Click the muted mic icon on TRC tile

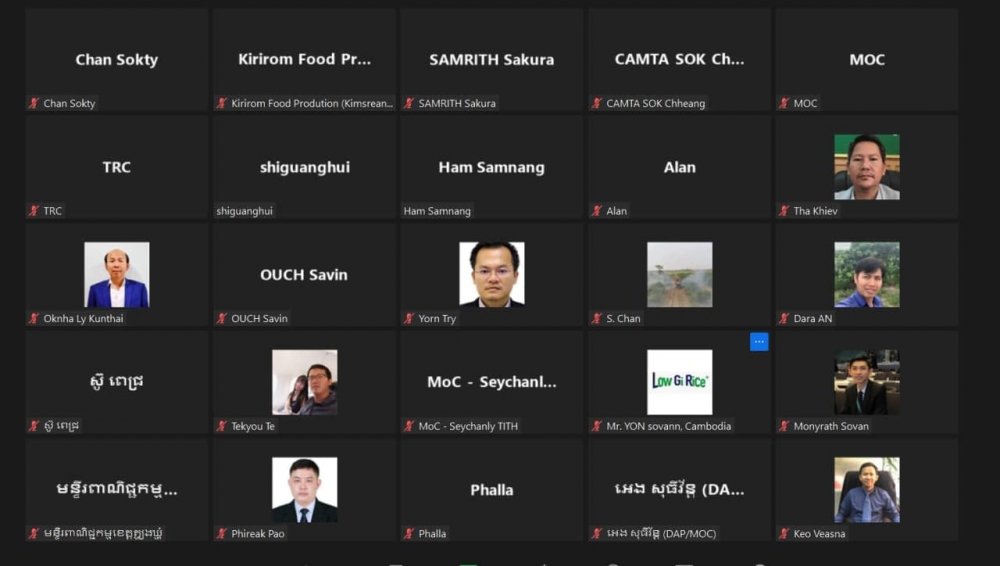[34, 211]
